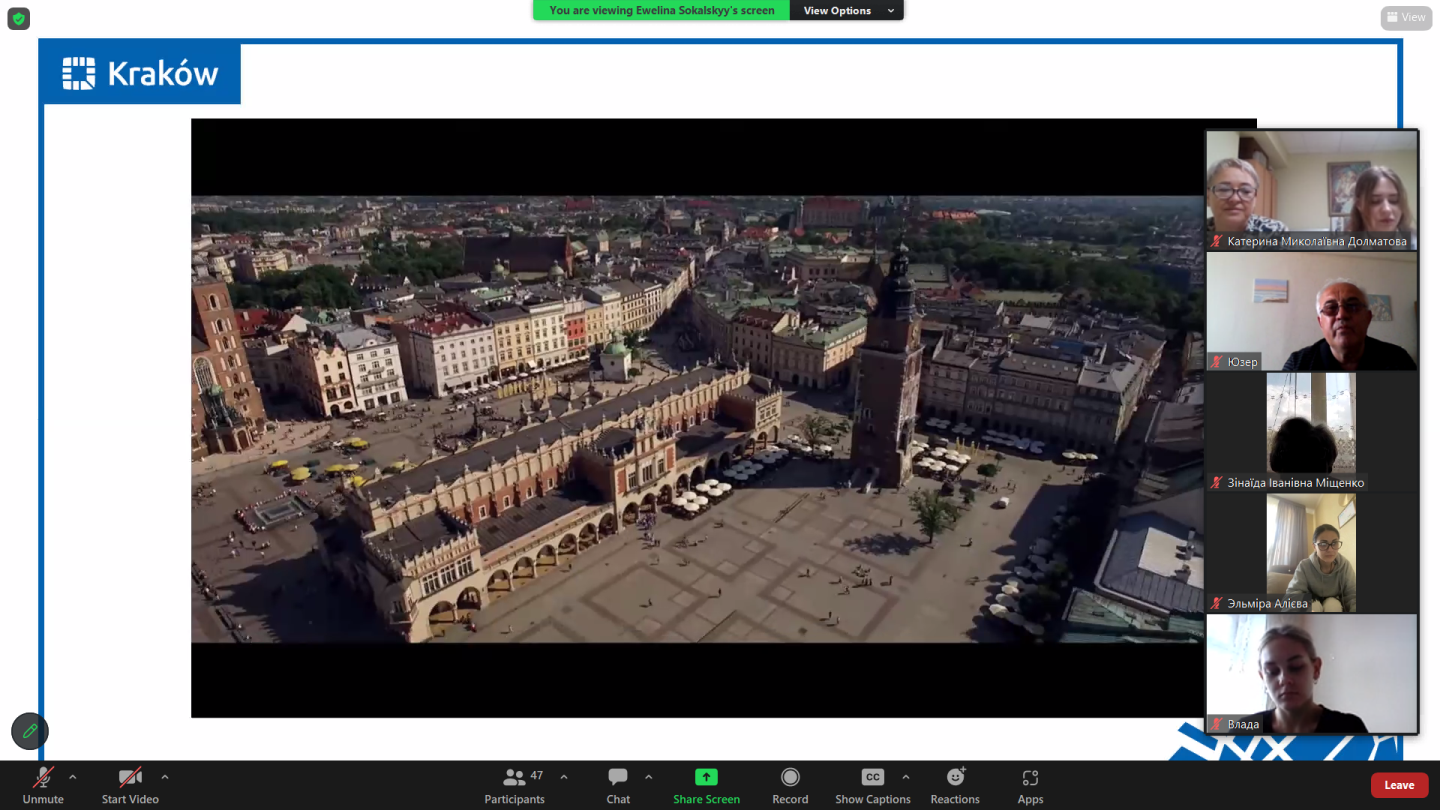1440x810 pixels.
Task: Open the Apps panel
Action: tap(1030, 778)
